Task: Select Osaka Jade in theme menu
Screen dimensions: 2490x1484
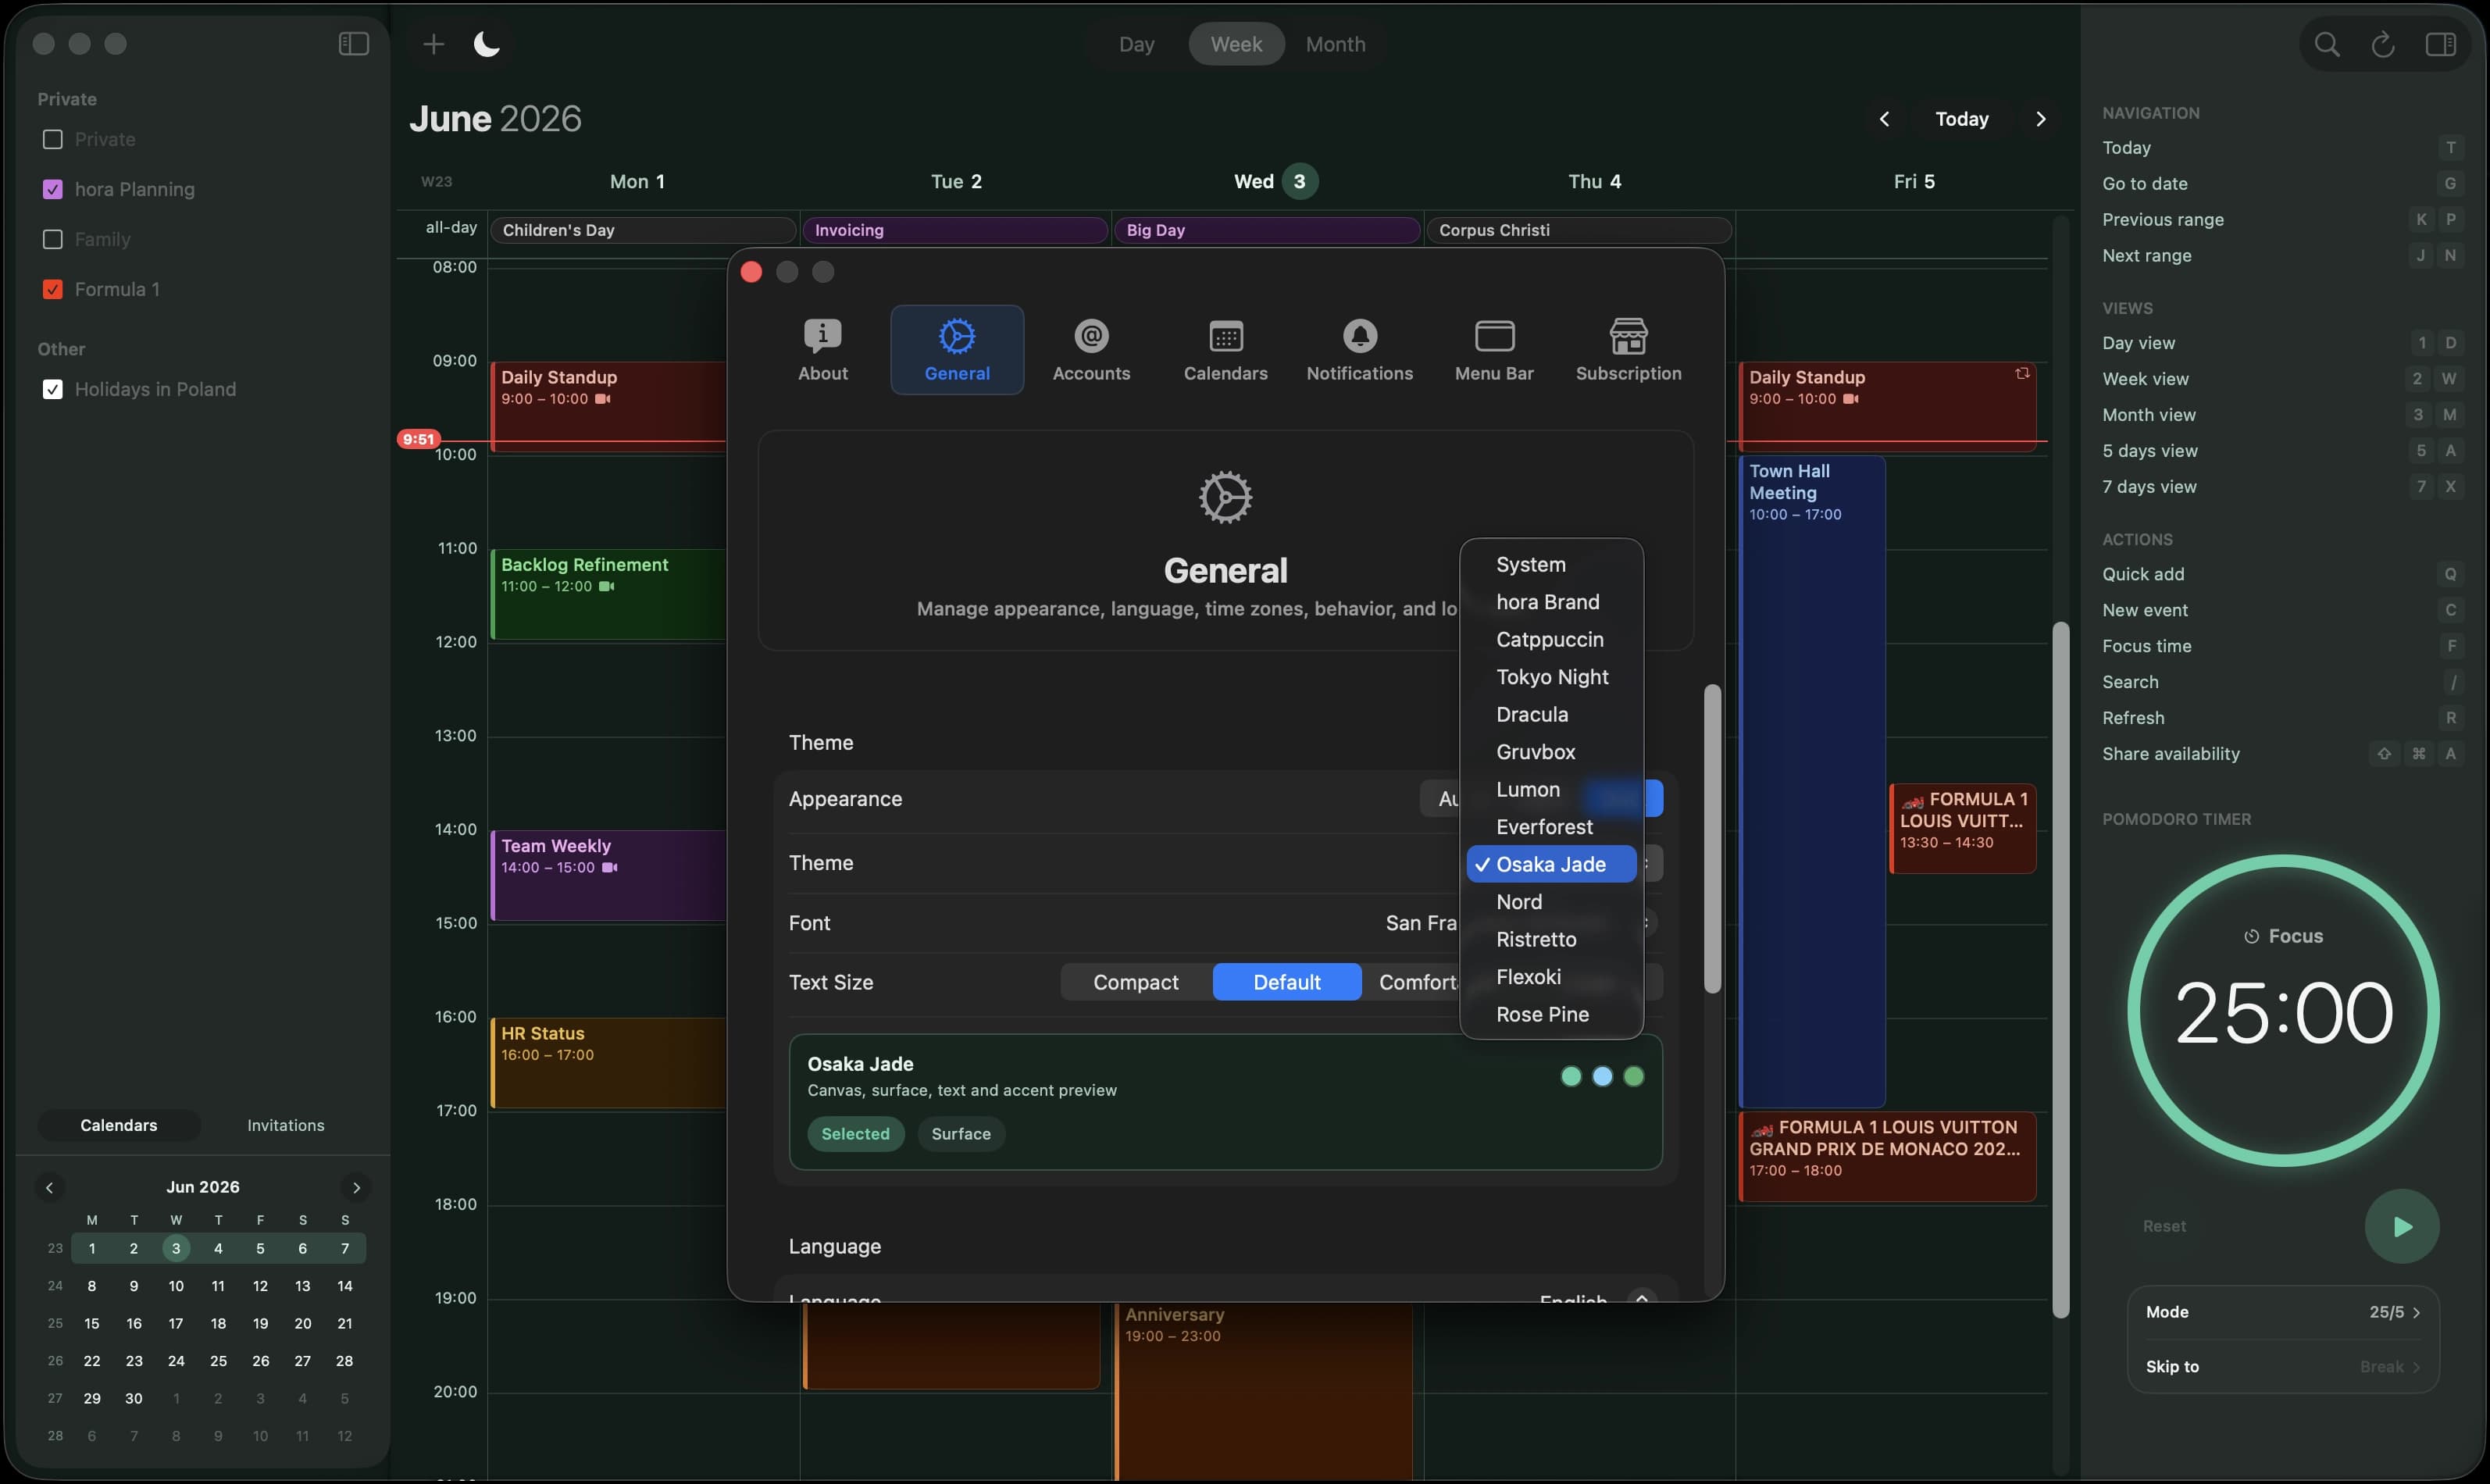Action: point(1551,865)
